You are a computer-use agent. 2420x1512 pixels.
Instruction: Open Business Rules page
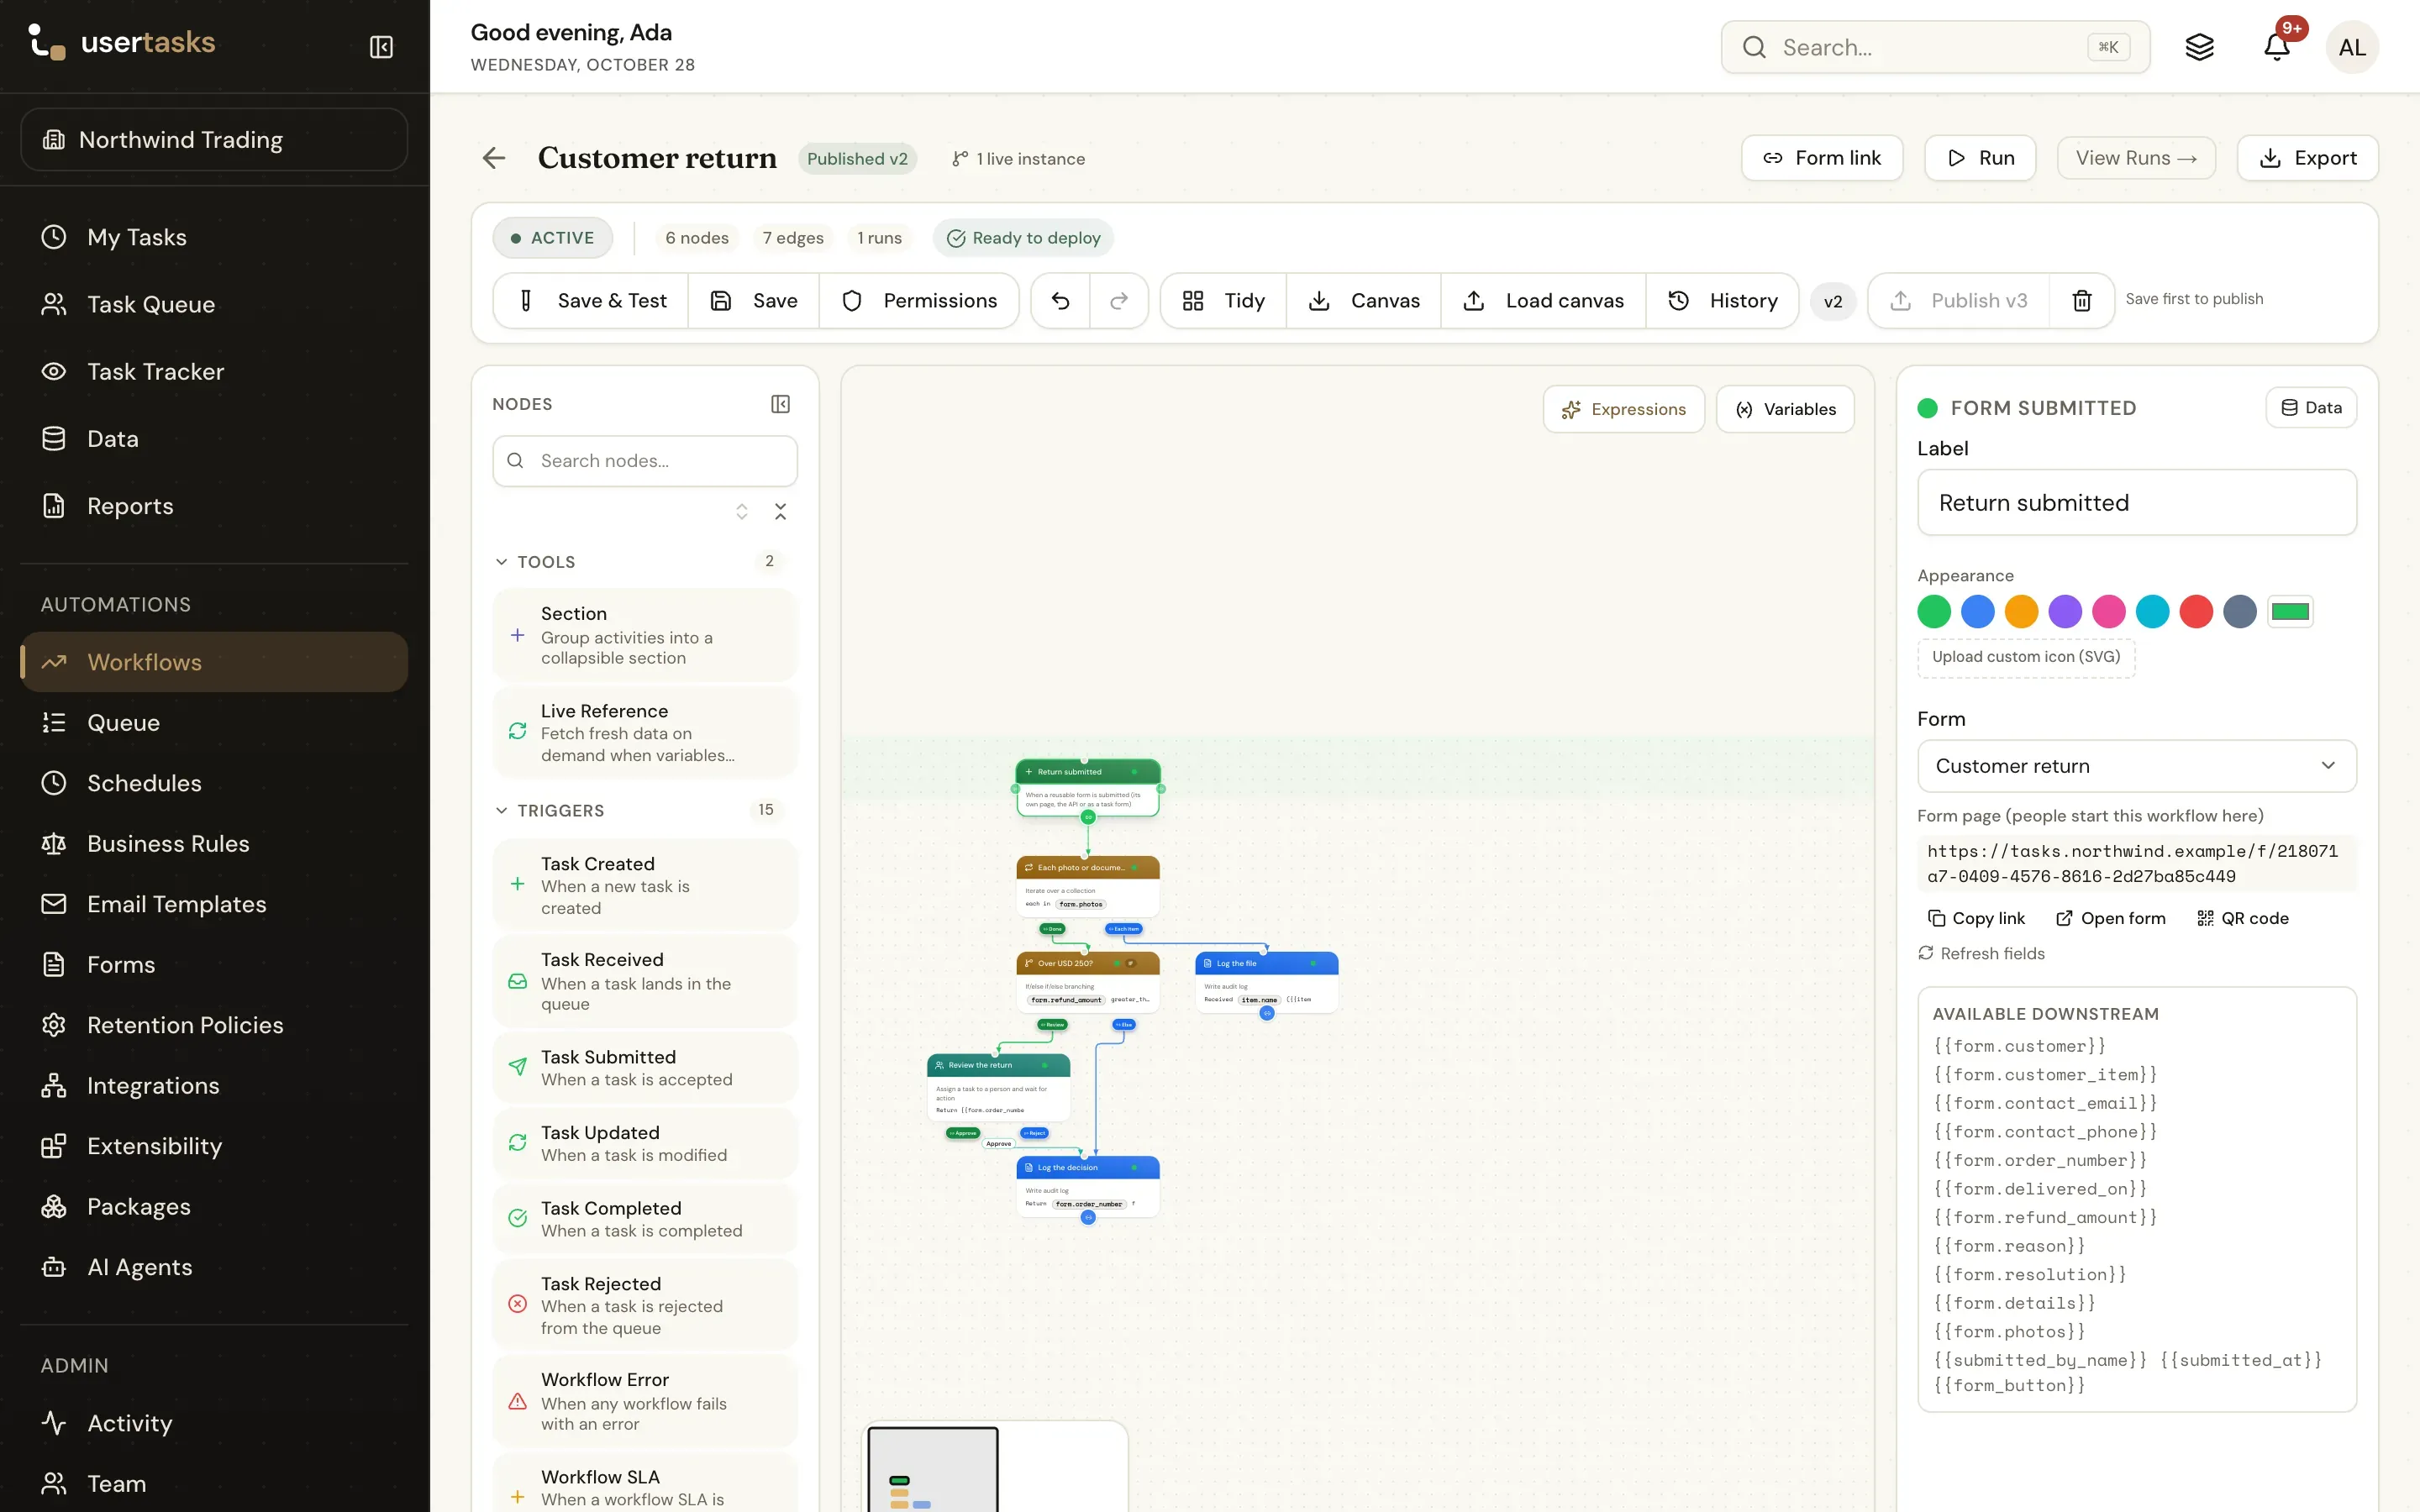pyautogui.click(x=214, y=844)
